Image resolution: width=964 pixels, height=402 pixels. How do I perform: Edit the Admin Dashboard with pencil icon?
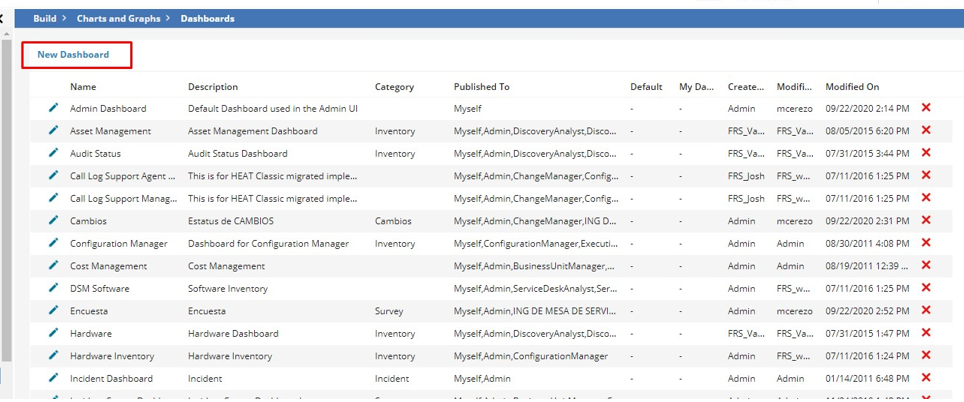tap(53, 108)
